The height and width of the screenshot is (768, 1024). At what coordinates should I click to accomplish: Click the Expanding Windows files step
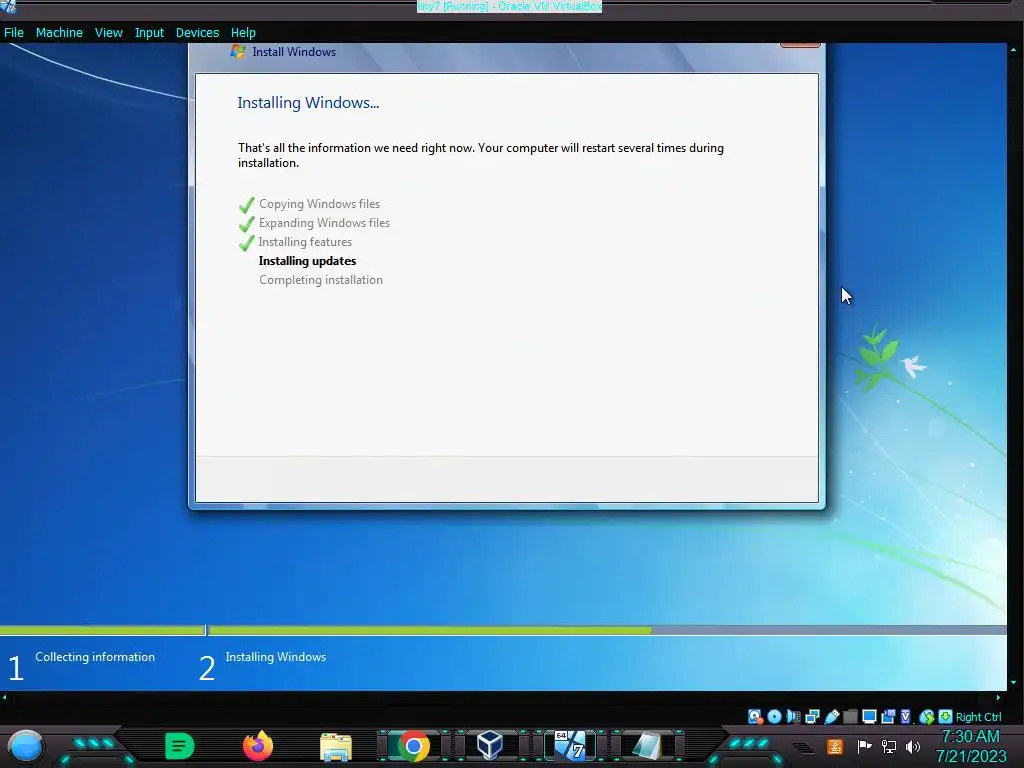pos(324,223)
